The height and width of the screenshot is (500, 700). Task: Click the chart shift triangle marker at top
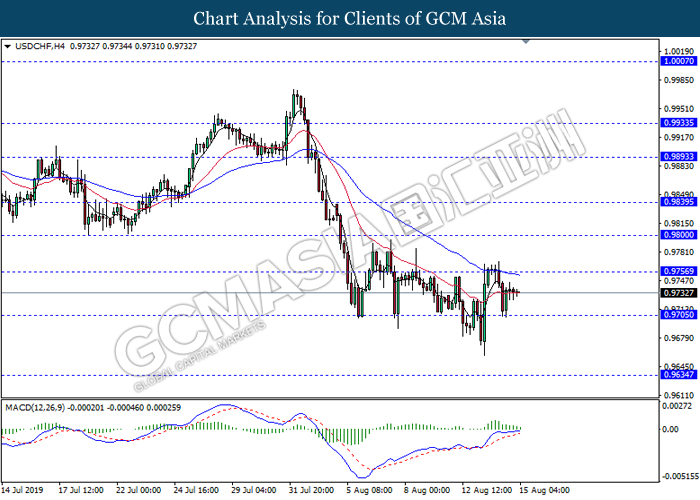tap(525, 41)
